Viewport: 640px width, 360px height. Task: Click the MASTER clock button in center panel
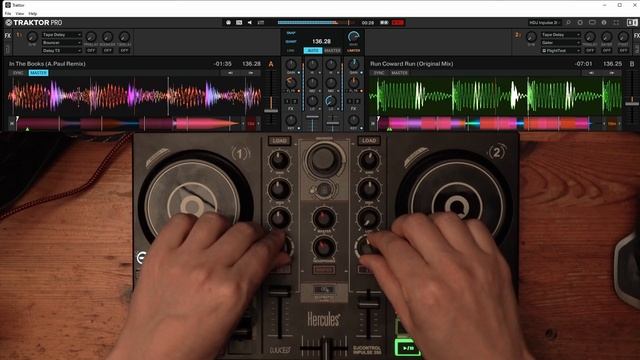(332, 50)
